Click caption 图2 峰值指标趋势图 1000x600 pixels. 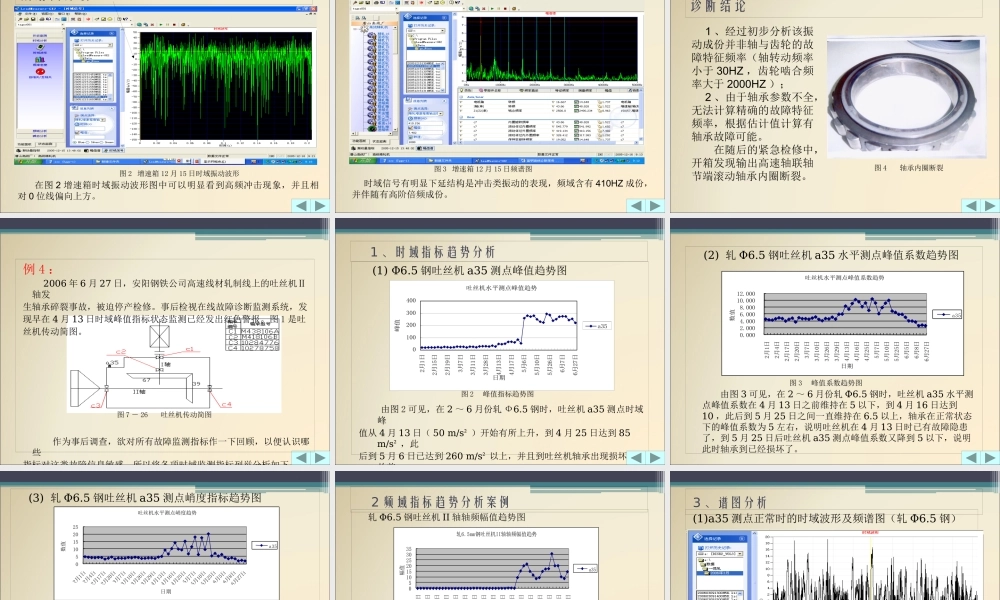(497, 394)
